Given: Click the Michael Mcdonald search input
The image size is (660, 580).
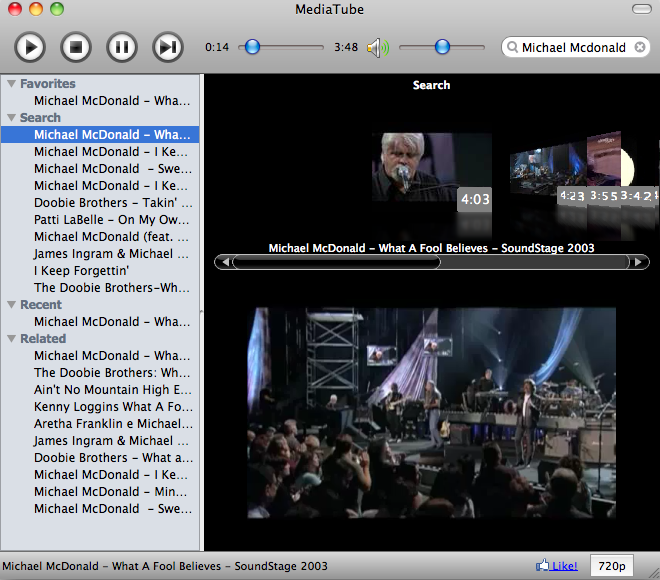Looking at the screenshot, I should coord(573,47).
